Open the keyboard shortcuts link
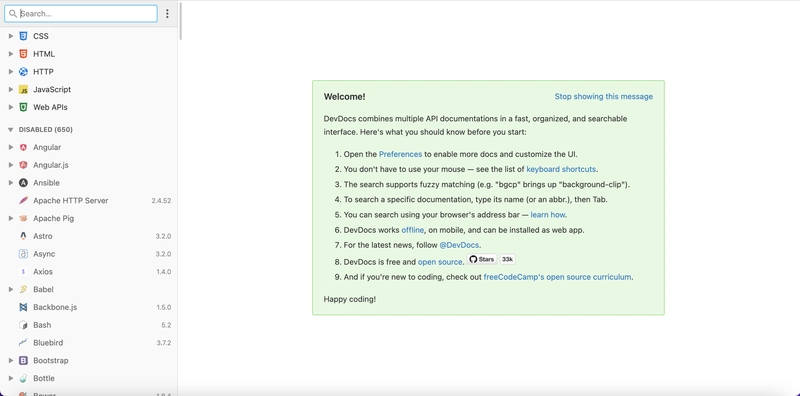 pyautogui.click(x=561, y=169)
